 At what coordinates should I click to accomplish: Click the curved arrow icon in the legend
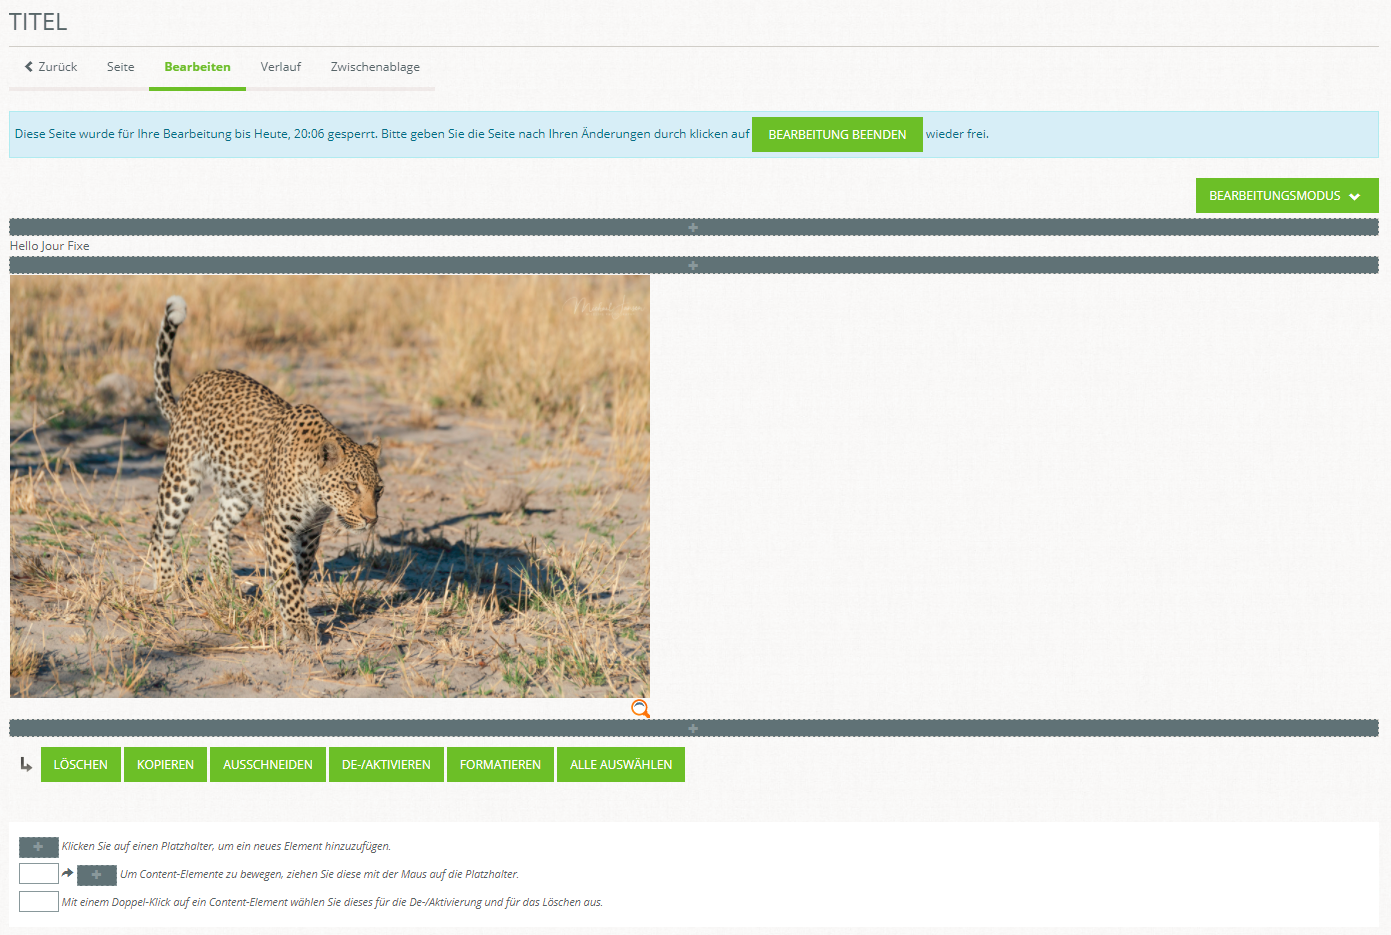pos(68,873)
